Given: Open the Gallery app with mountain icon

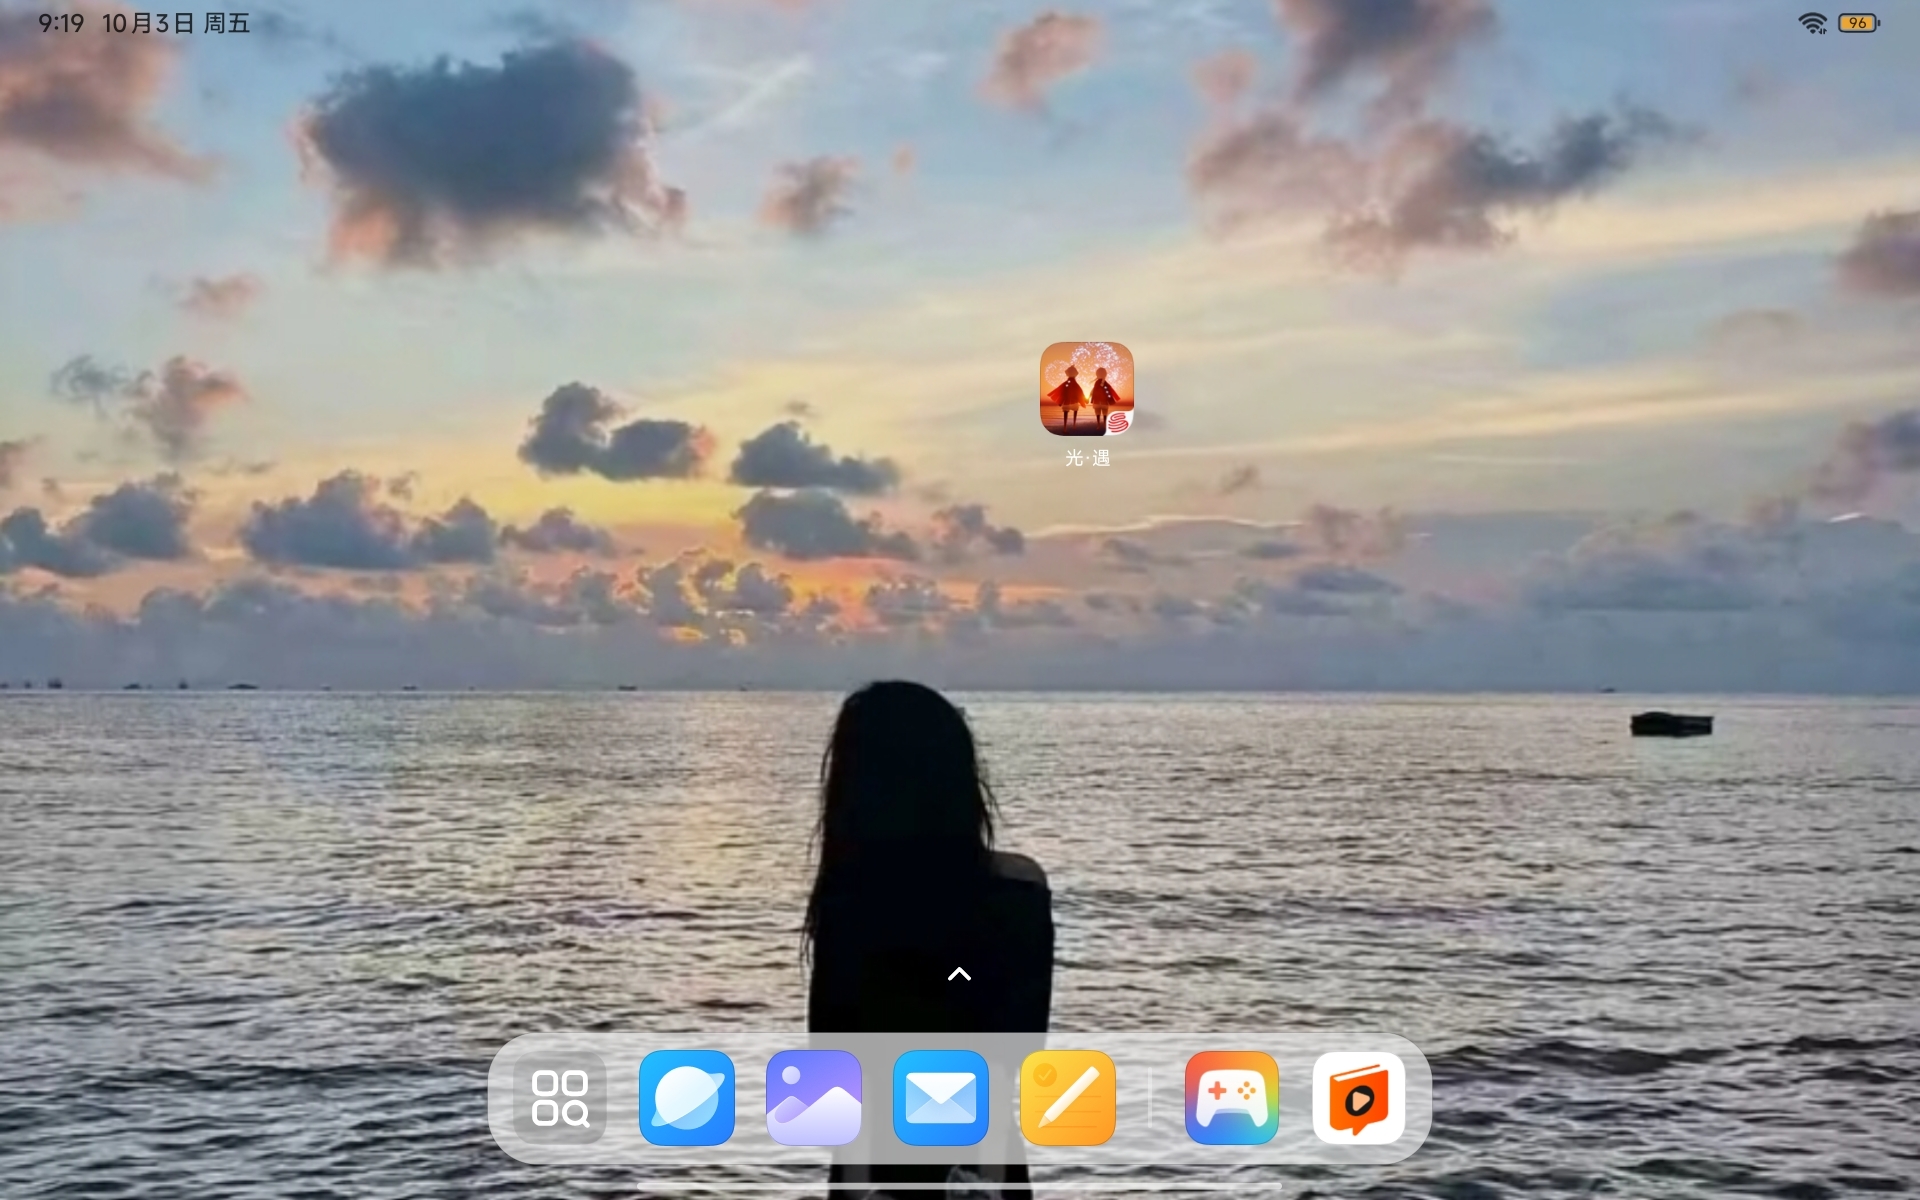Looking at the screenshot, I should tap(814, 1097).
